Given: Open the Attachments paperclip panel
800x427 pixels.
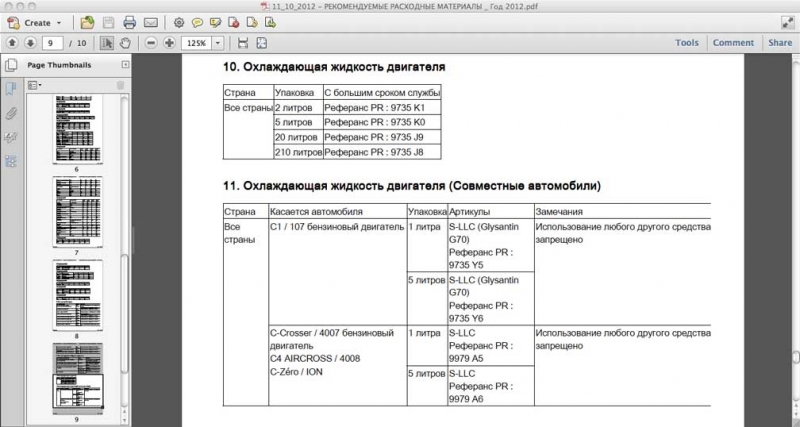Looking at the screenshot, I should 12,113.
